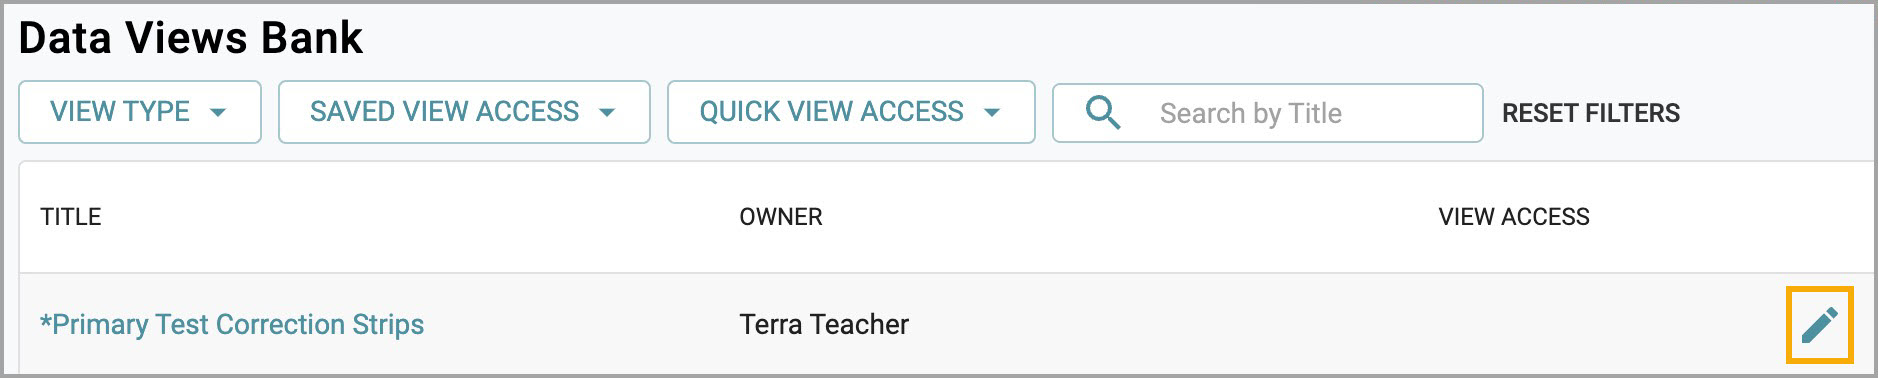This screenshot has height=378, width=1878.
Task: Select the Terra Teacher owner cell
Action: pyautogui.click(x=824, y=325)
